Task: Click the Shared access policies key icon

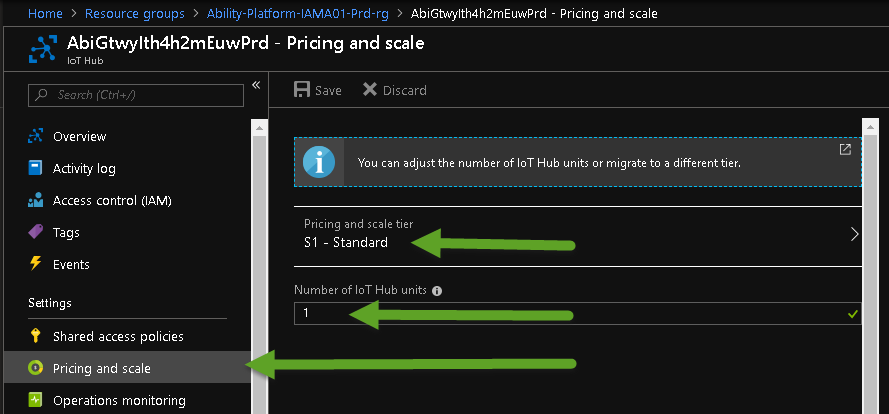Action: (x=36, y=336)
